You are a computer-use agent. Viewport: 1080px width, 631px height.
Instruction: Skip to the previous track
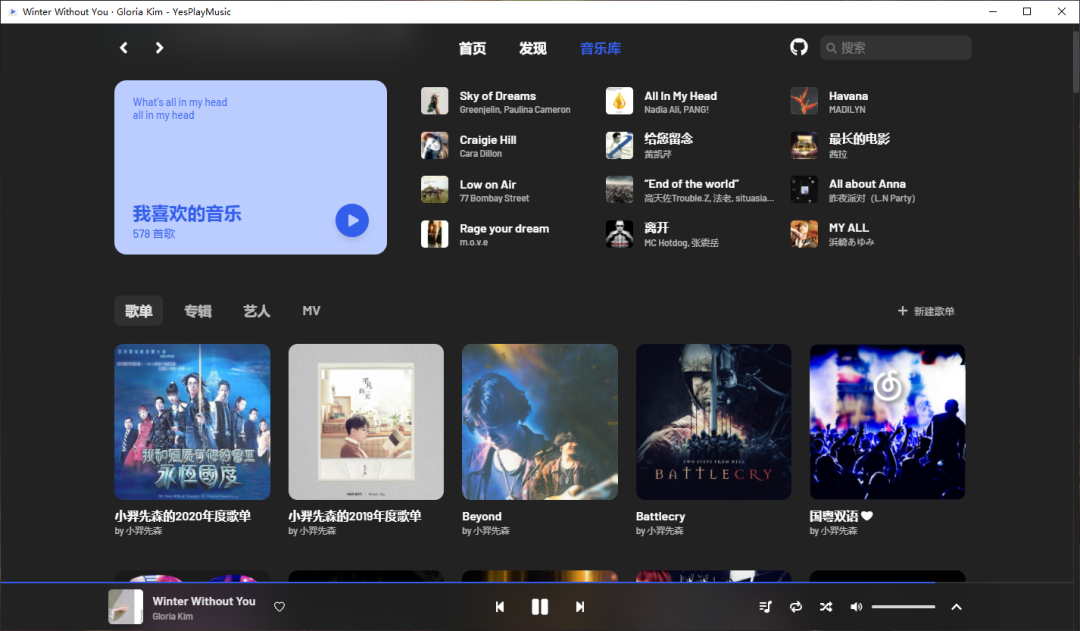(500, 607)
